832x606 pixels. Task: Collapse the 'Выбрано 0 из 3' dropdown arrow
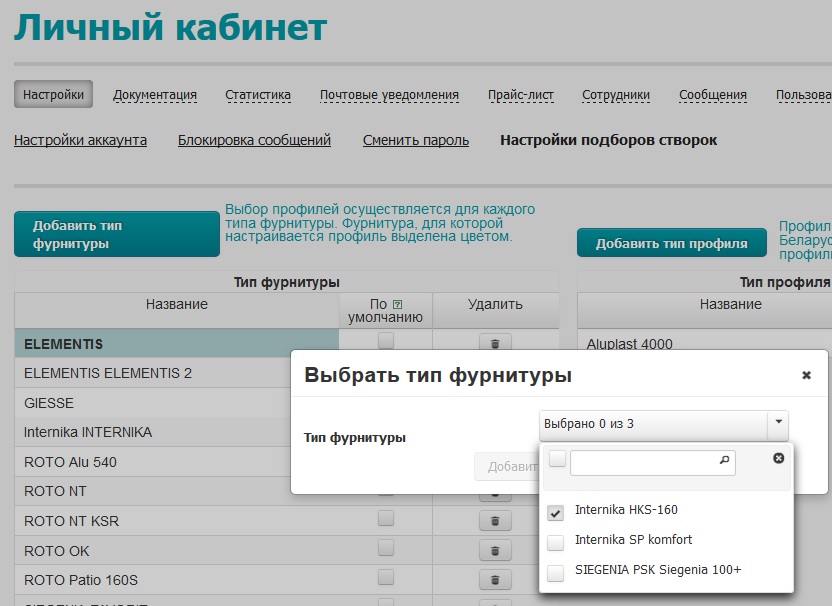coord(777,424)
